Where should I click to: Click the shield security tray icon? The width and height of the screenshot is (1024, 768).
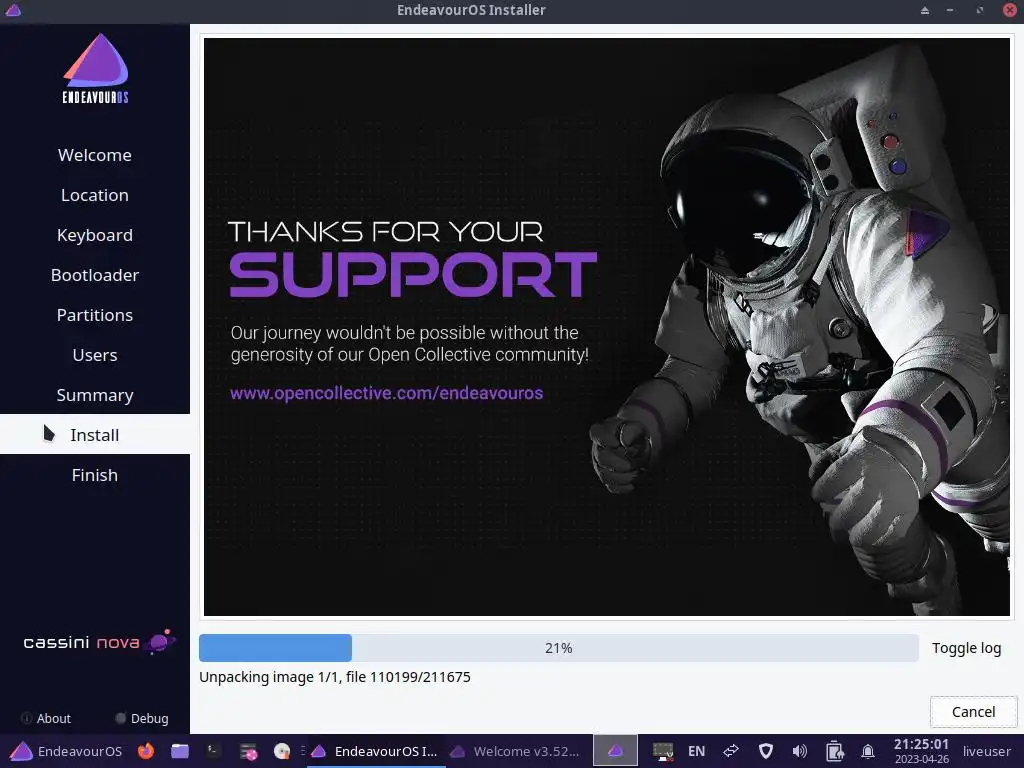765,751
